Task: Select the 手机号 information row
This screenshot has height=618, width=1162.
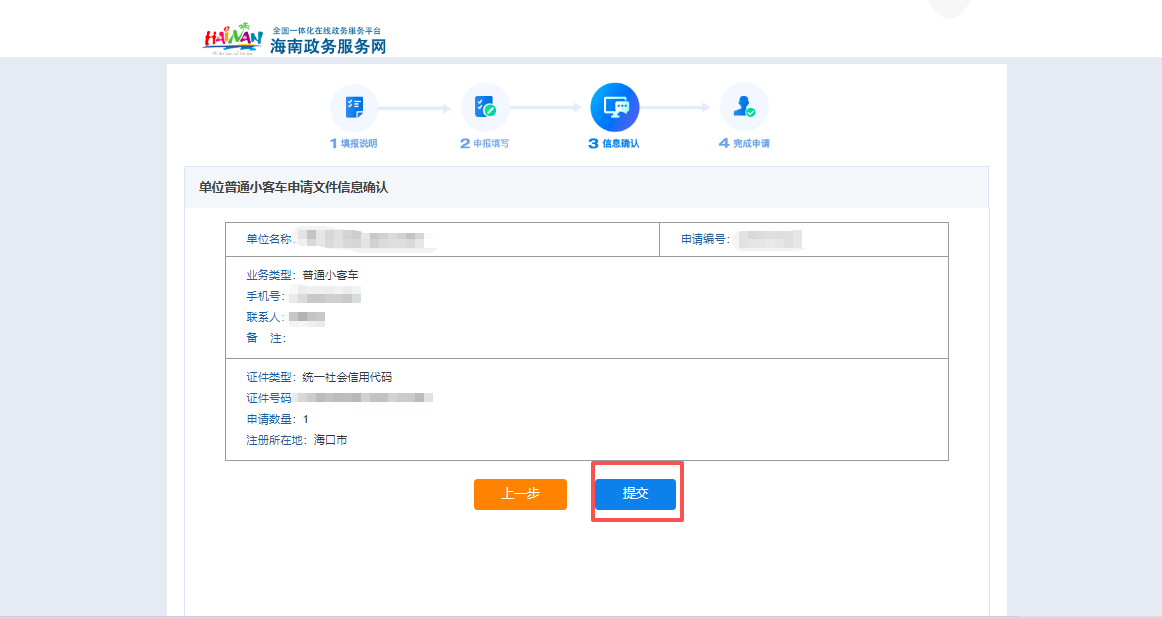Action: pyautogui.click(x=300, y=295)
